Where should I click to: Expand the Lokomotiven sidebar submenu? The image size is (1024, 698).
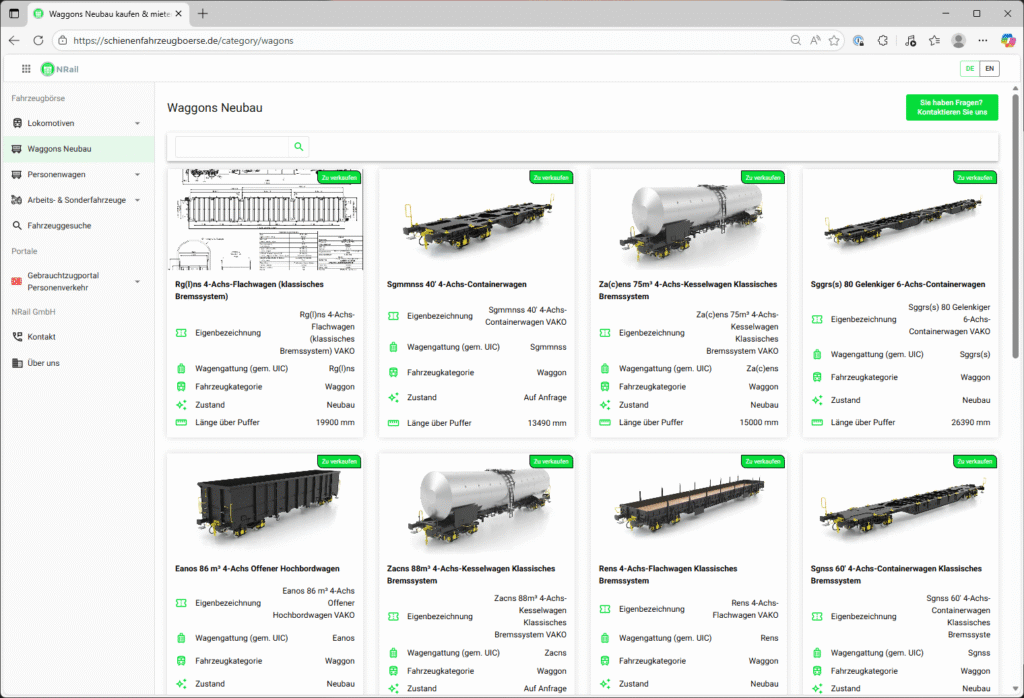(x=137, y=123)
